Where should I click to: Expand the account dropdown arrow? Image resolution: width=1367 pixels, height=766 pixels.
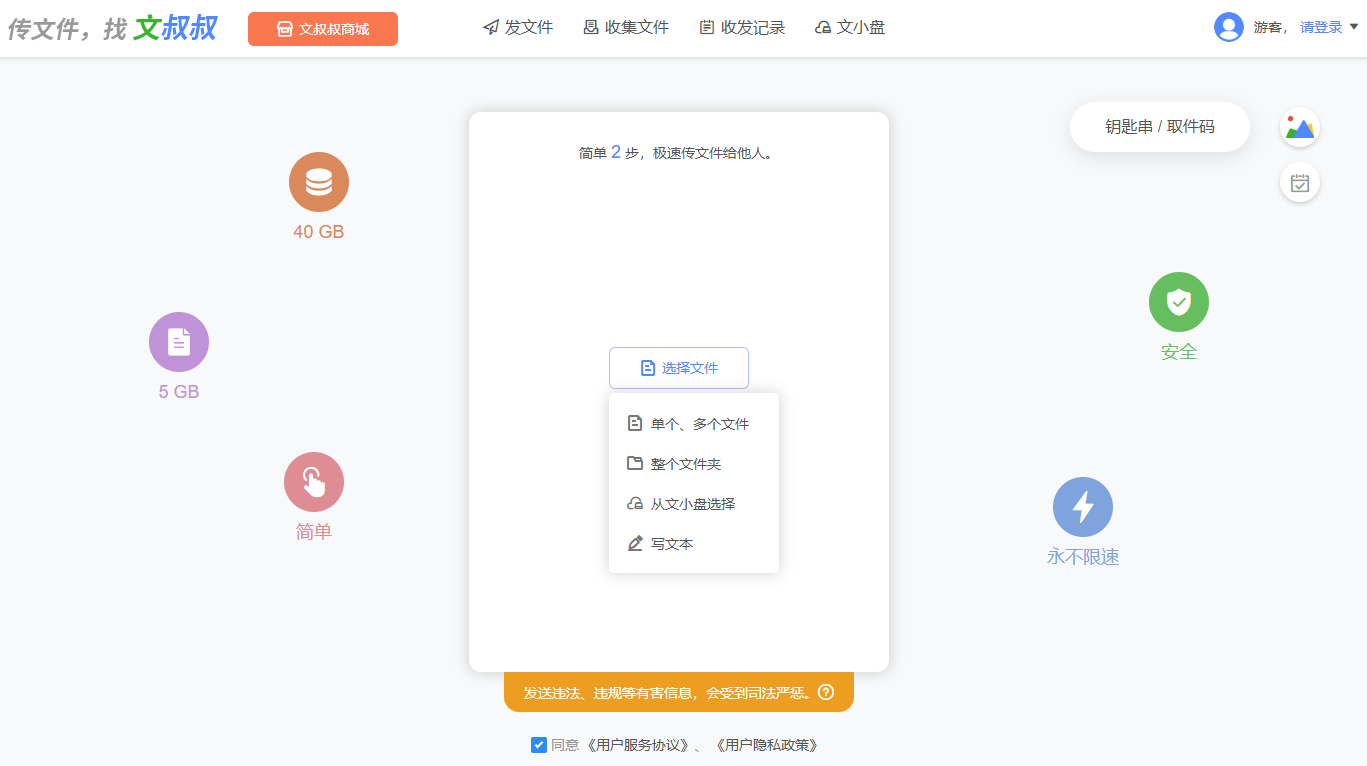[x=1354, y=27]
